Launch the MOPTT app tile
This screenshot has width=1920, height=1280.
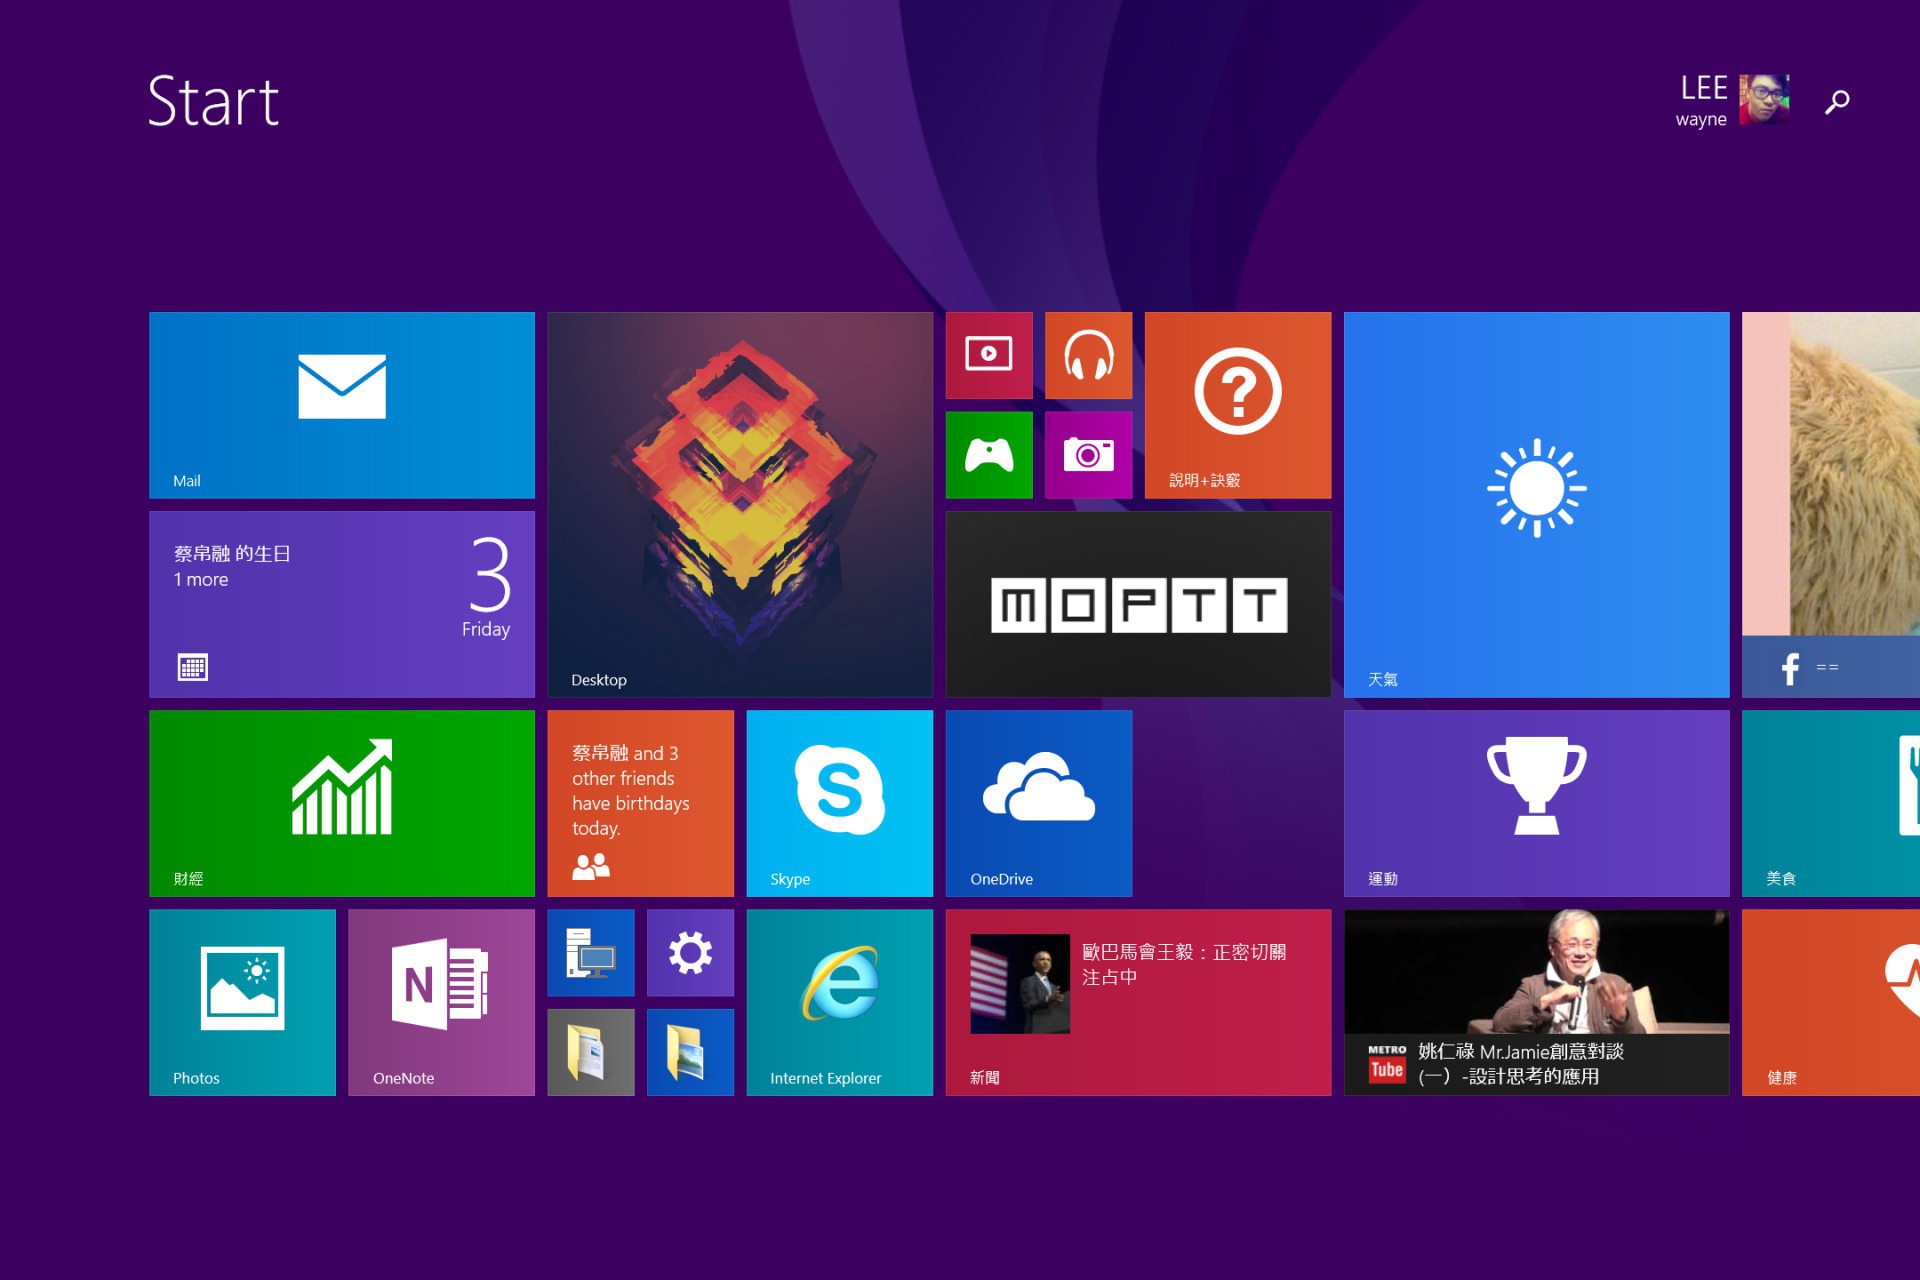pyautogui.click(x=1139, y=604)
